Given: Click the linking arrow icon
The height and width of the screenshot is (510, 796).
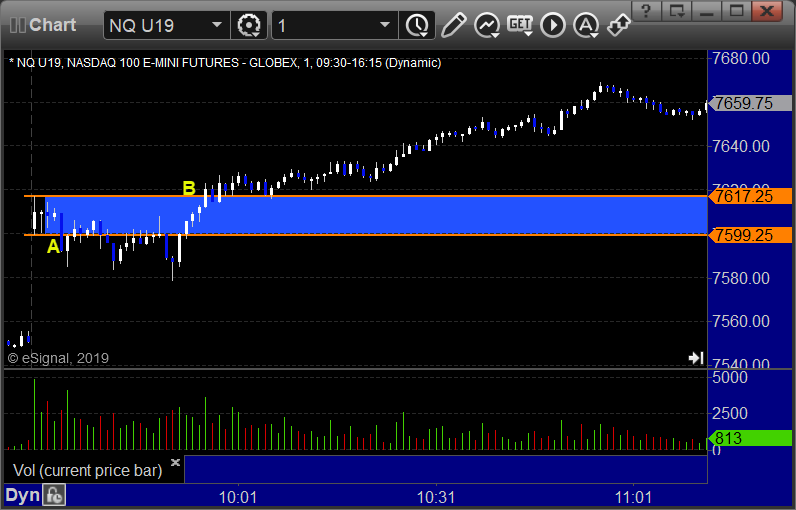Looking at the screenshot, I should click(x=619, y=25).
